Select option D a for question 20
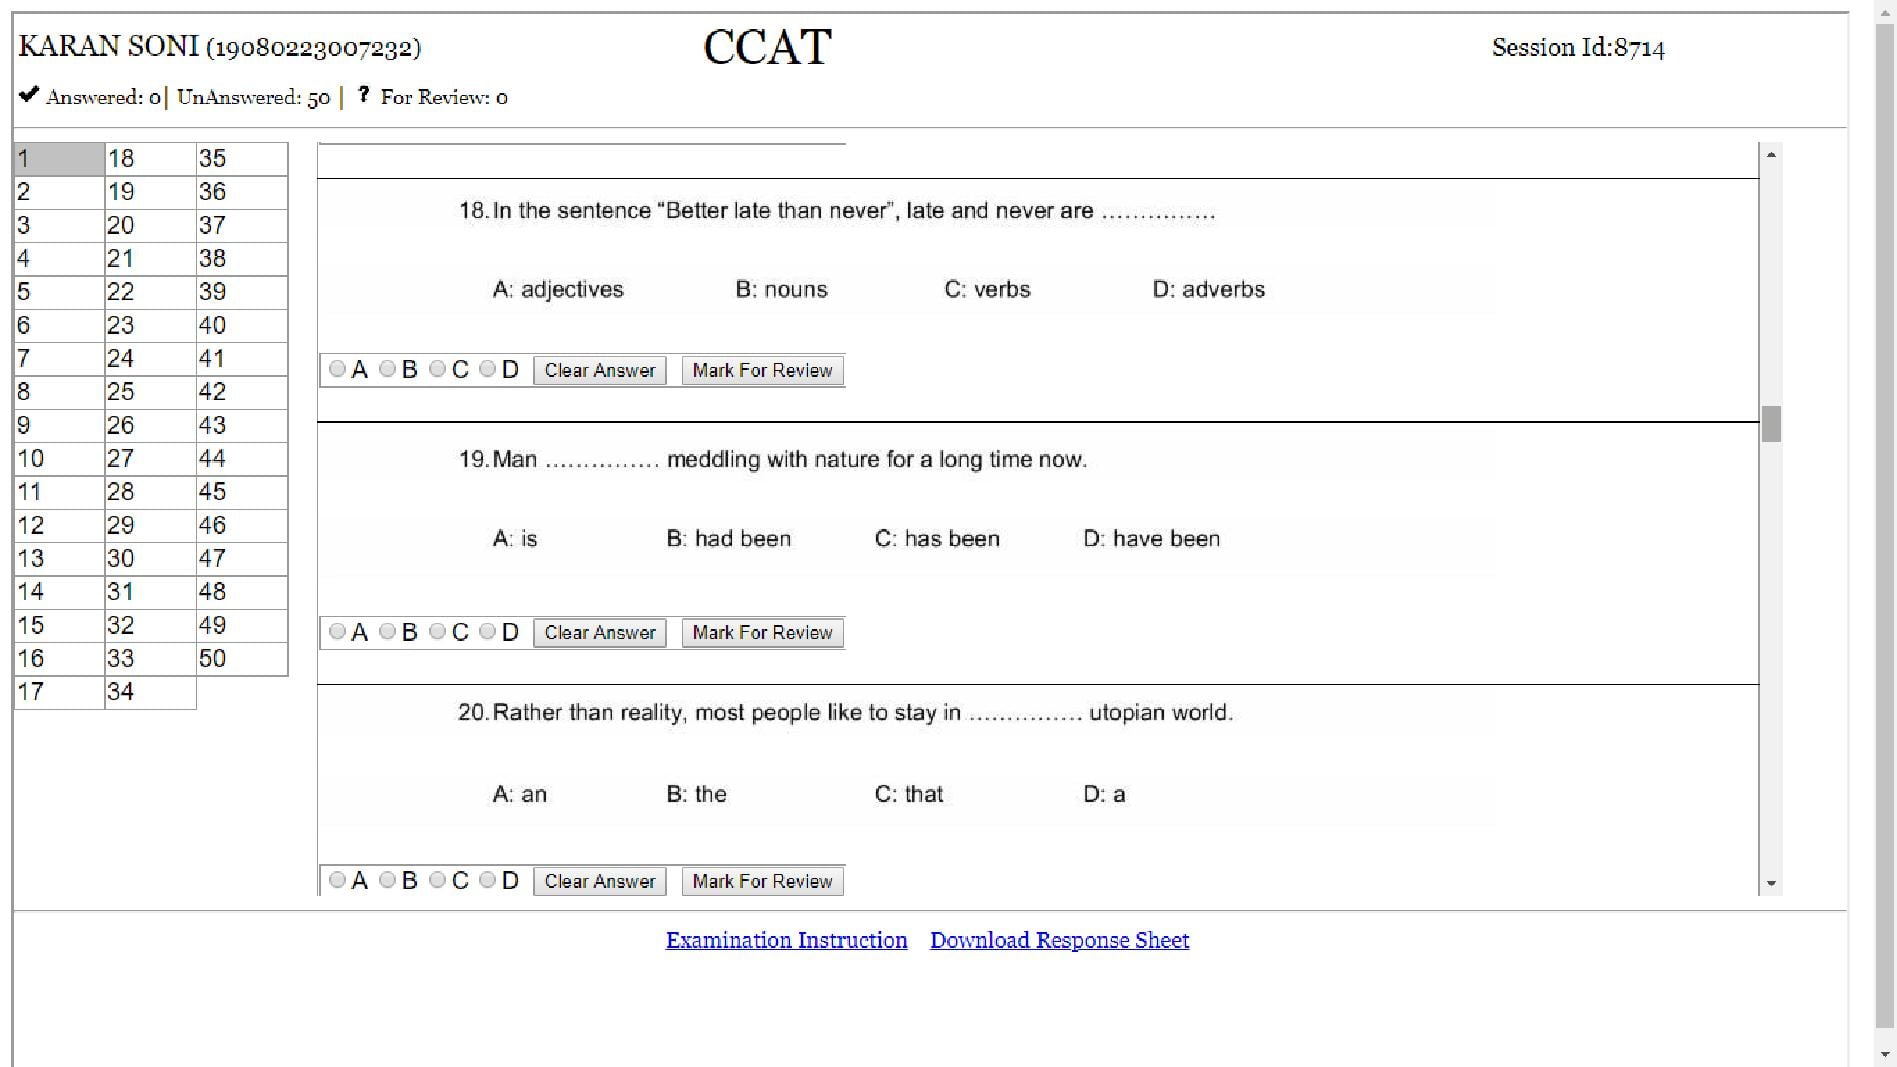Image resolution: width=1897 pixels, height=1067 pixels. (x=487, y=880)
